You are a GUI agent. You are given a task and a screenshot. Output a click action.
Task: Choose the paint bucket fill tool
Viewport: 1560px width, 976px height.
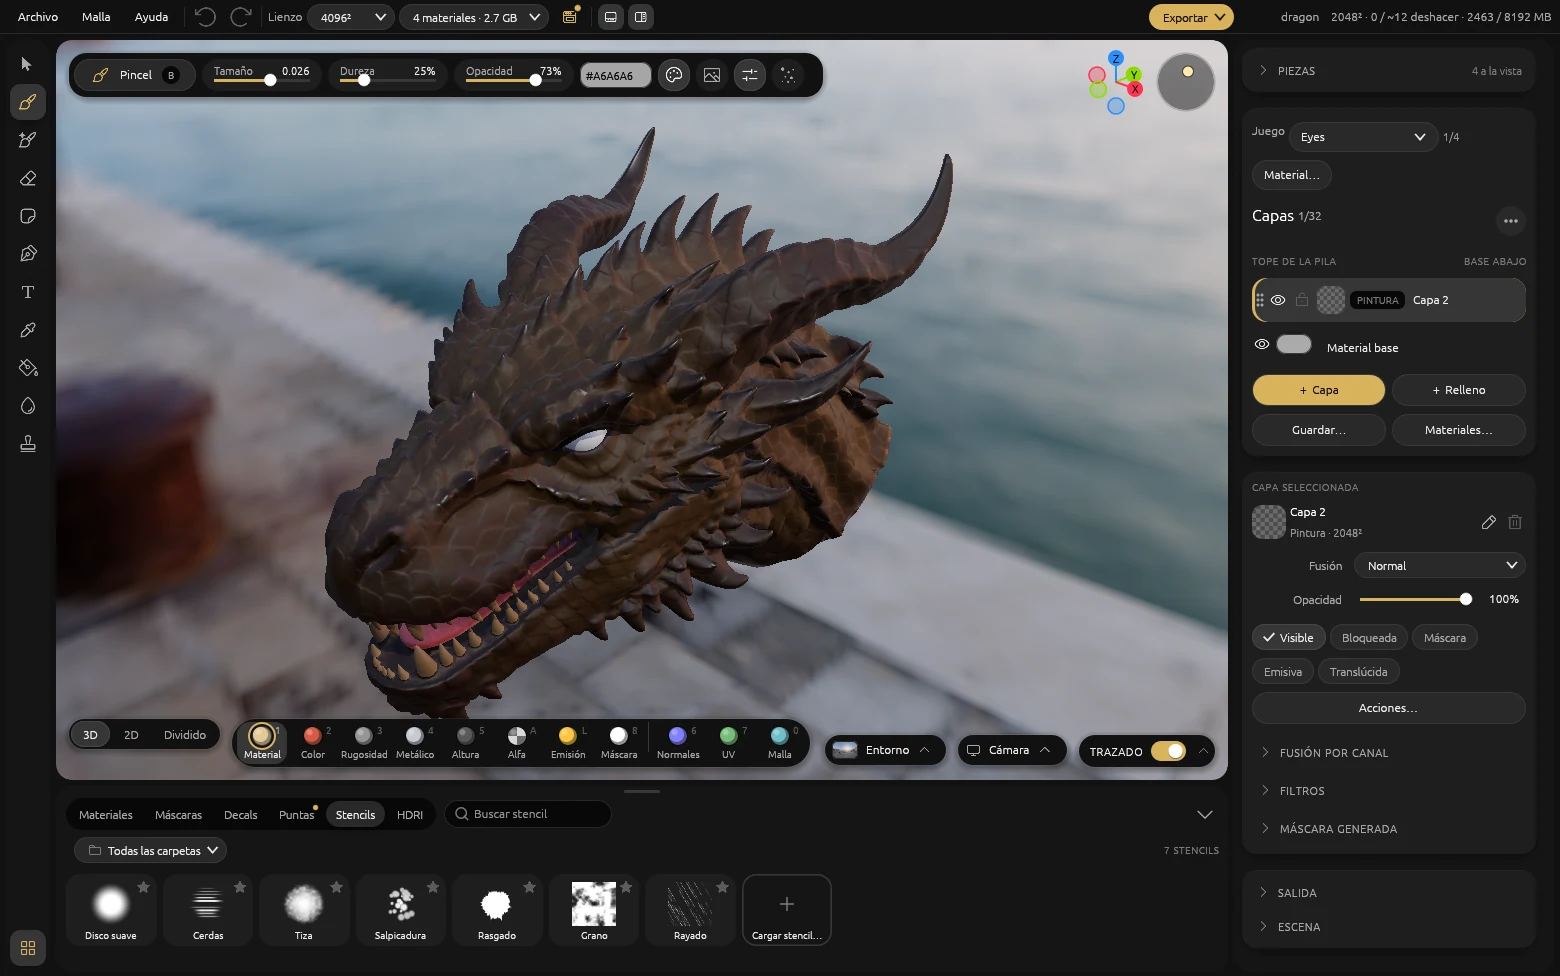point(28,368)
